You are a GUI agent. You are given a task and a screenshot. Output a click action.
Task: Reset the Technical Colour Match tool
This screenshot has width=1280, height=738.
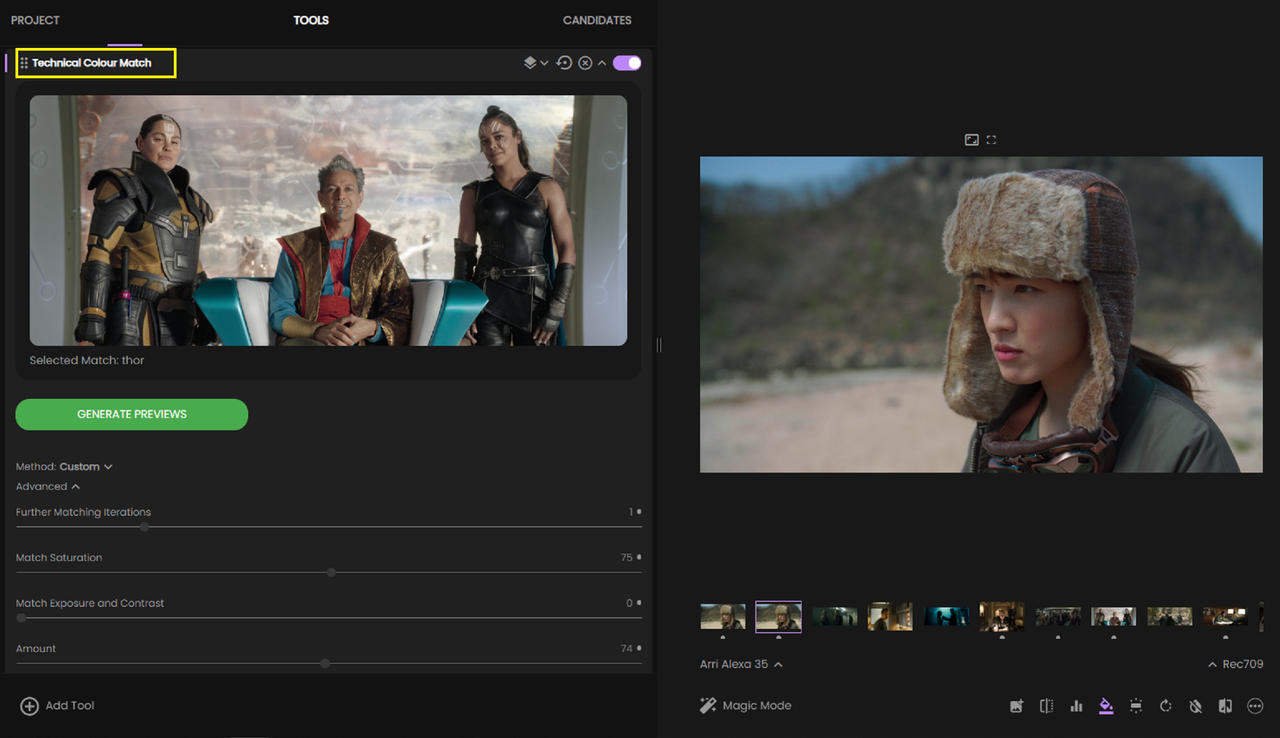[564, 63]
